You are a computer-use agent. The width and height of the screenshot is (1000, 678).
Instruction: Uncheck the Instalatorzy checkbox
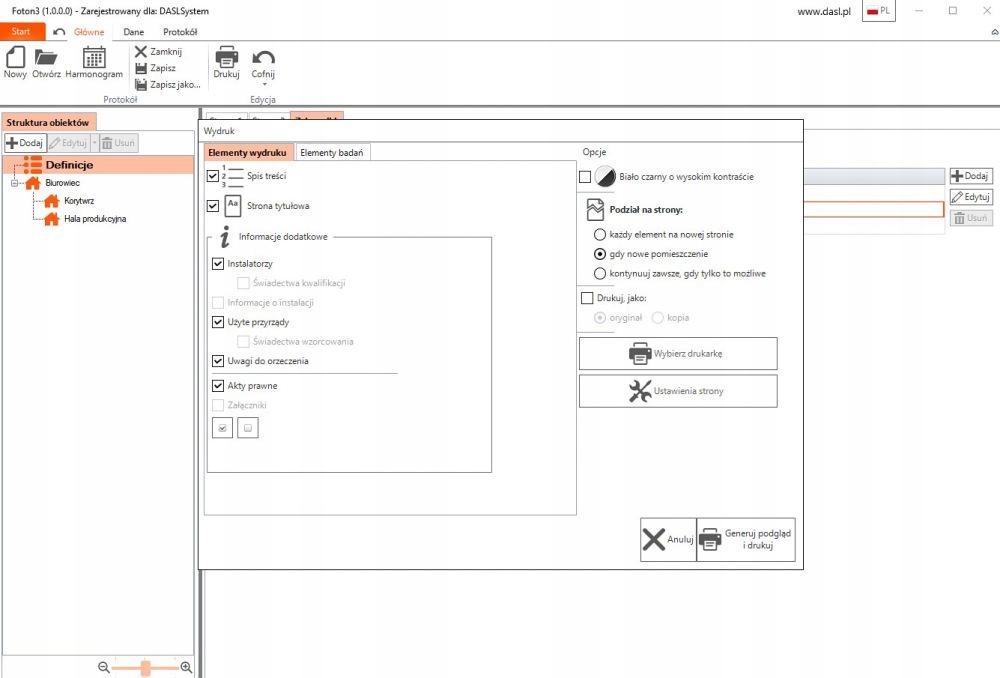click(218, 263)
